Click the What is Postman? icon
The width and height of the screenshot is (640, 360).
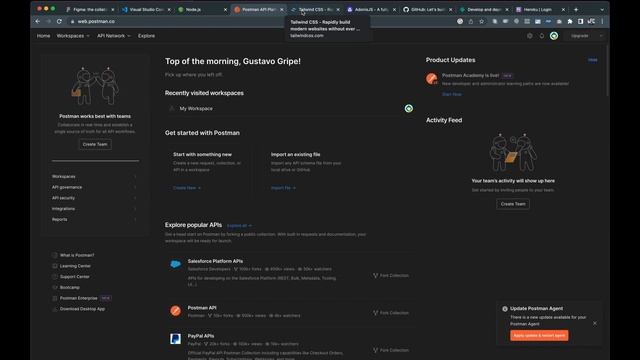pos(55,255)
